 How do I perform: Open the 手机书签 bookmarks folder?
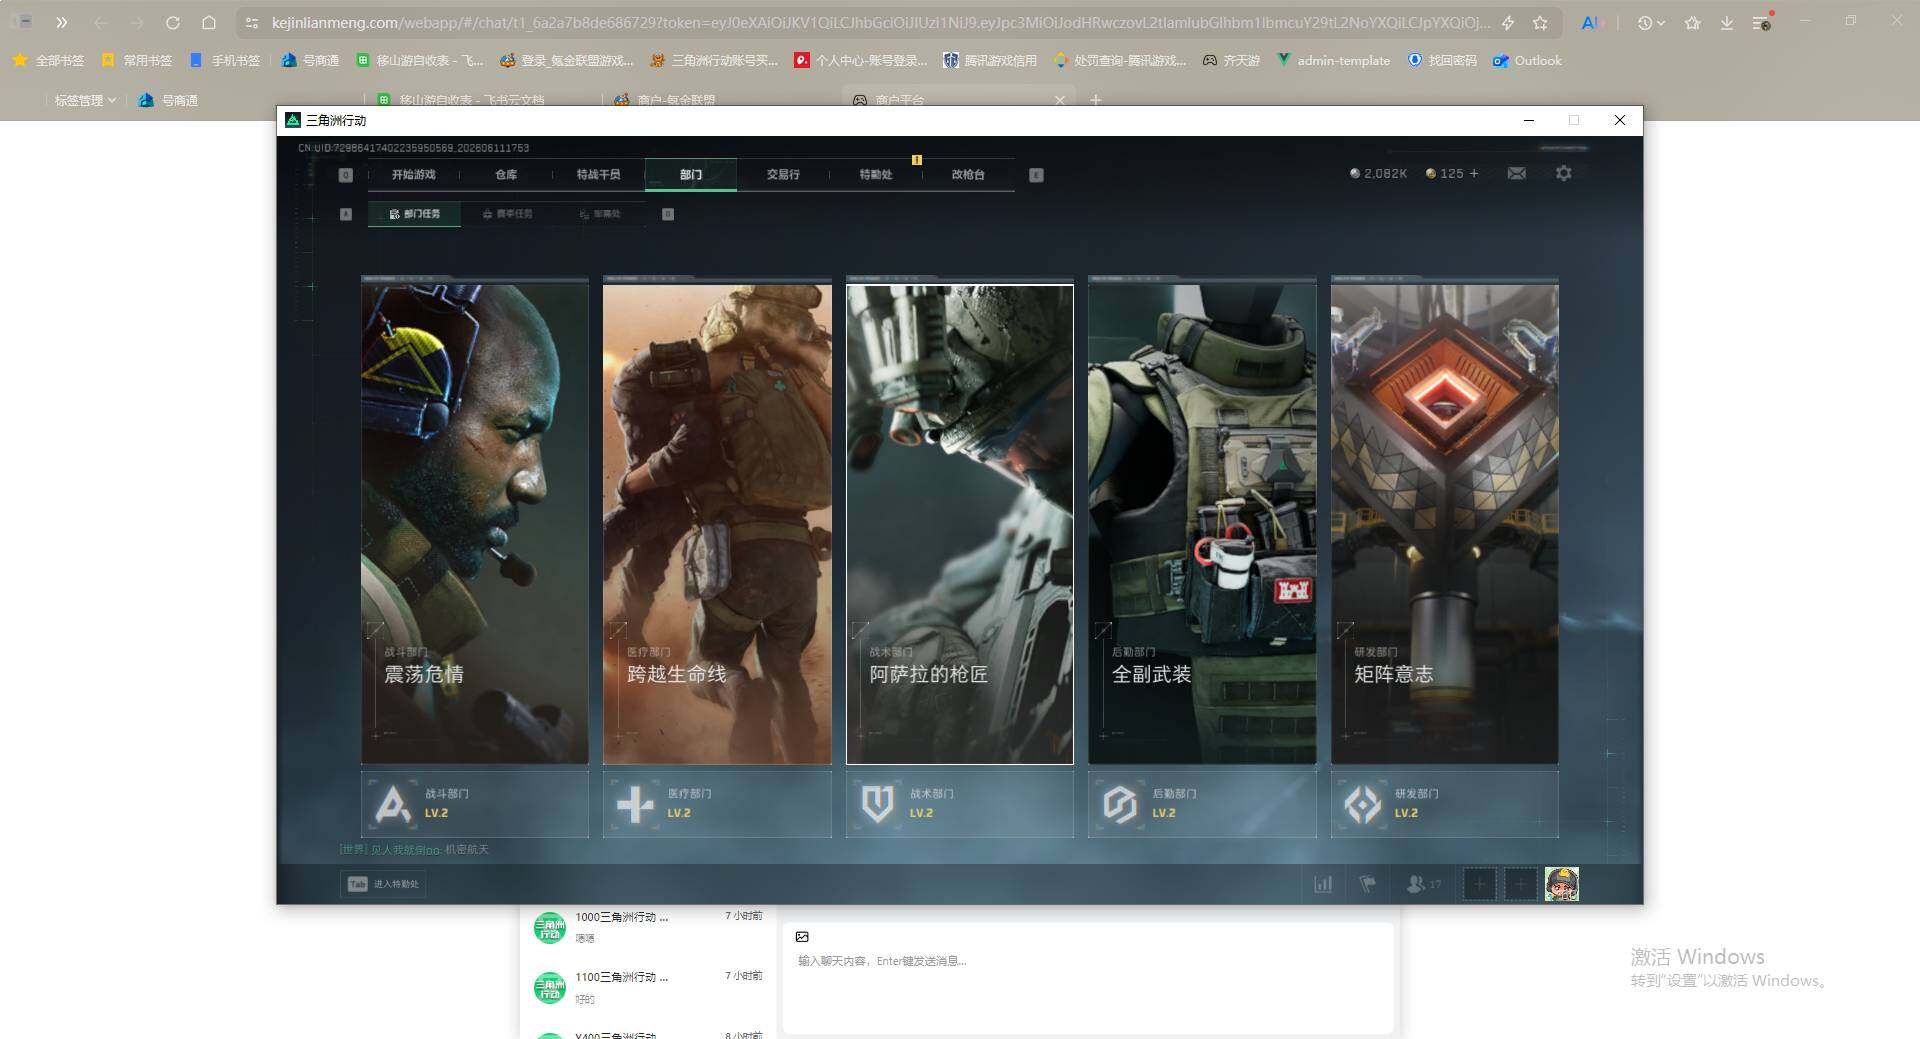[224, 60]
